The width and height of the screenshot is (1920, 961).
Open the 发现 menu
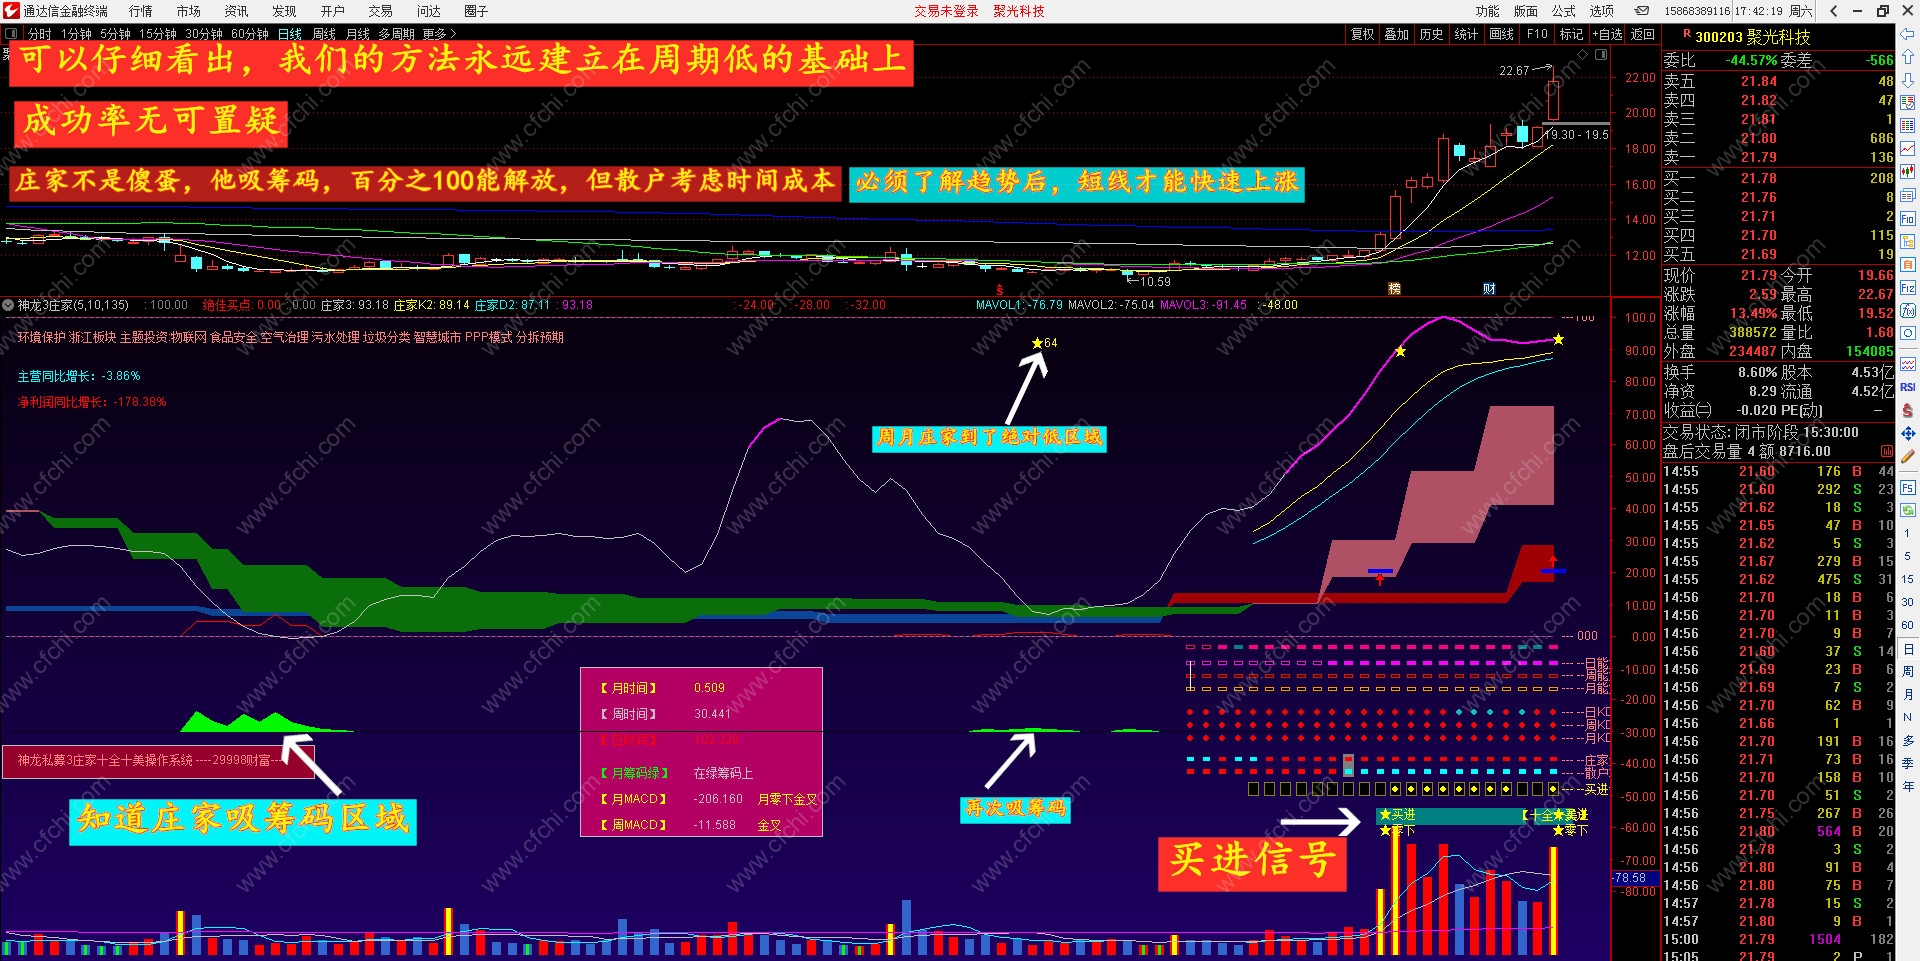point(284,11)
